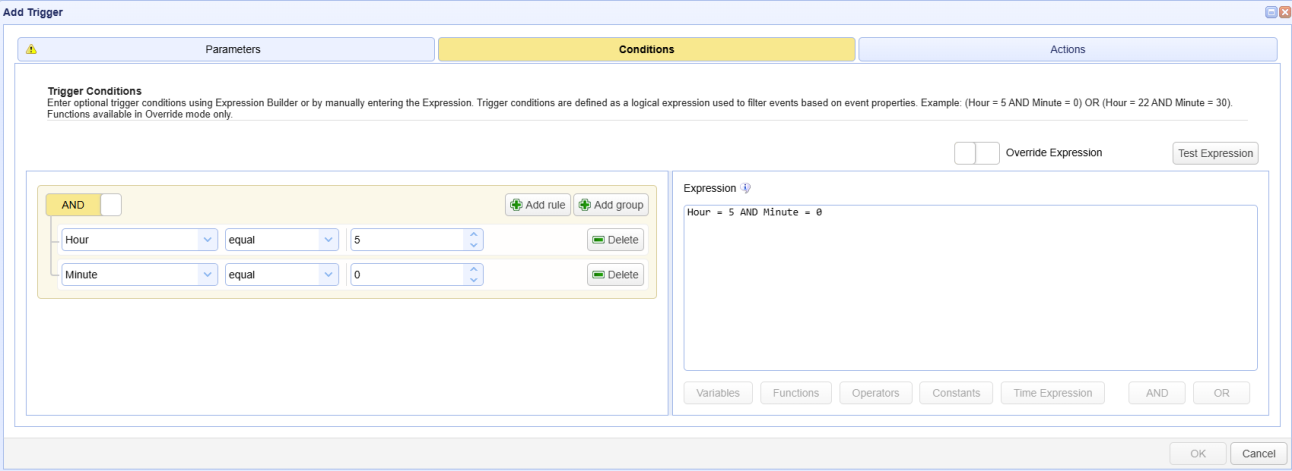1292x471 pixels.
Task: Delete the Hour rule
Action: [x=615, y=240]
